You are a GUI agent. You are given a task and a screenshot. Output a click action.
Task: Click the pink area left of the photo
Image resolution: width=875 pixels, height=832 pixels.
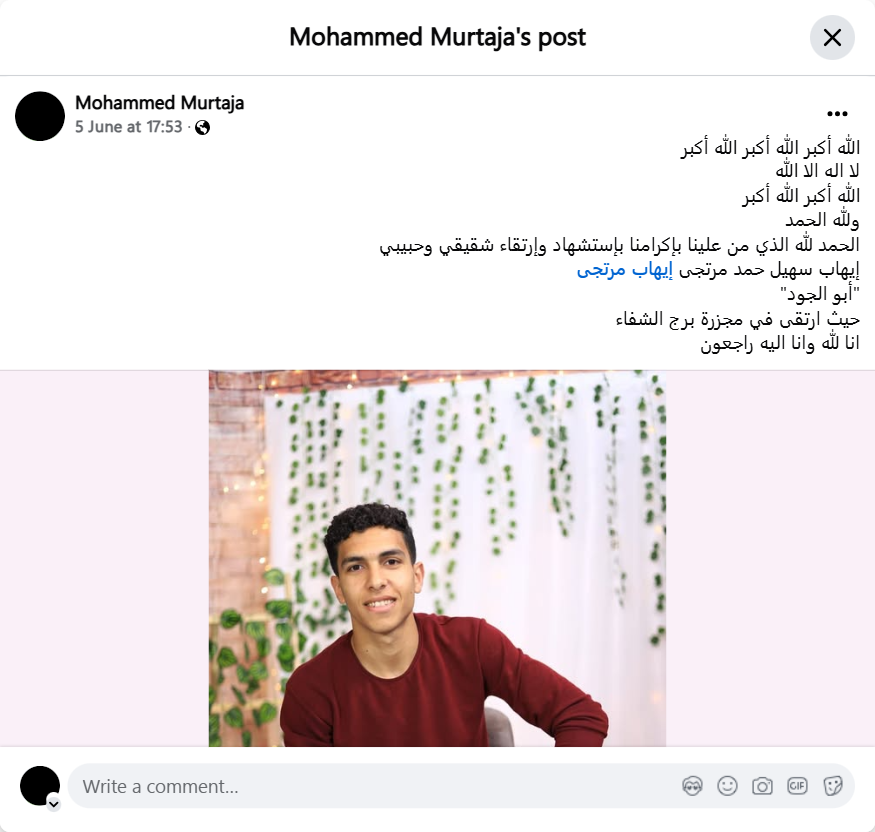point(104,558)
